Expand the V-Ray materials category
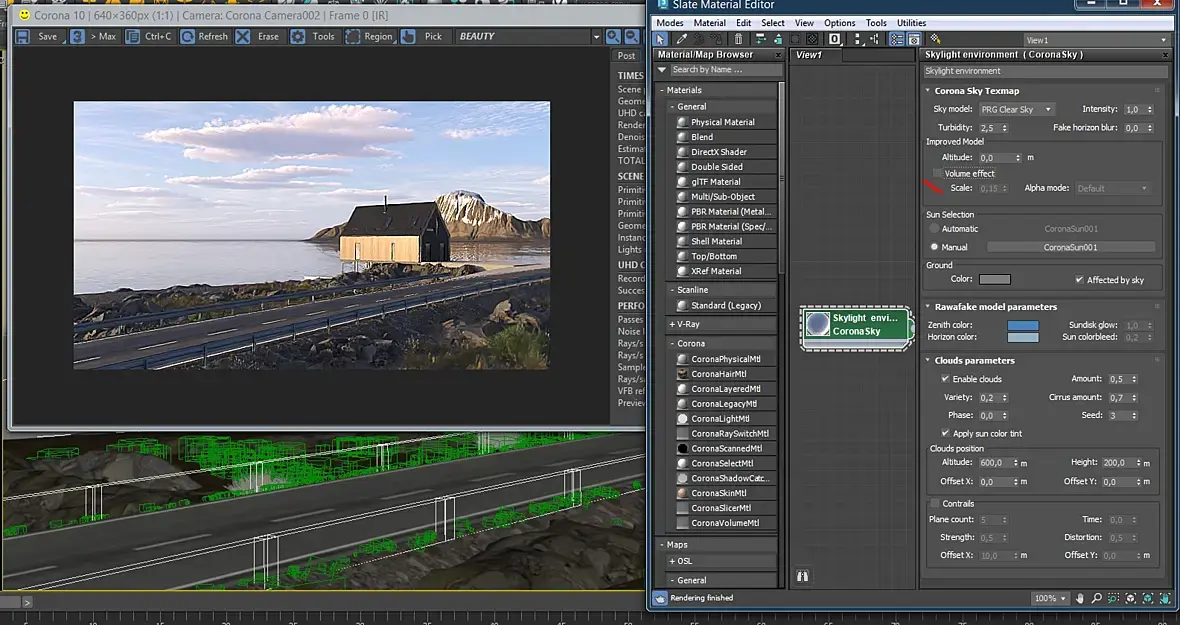The height and width of the screenshot is (625, 1180). point(686,324)
